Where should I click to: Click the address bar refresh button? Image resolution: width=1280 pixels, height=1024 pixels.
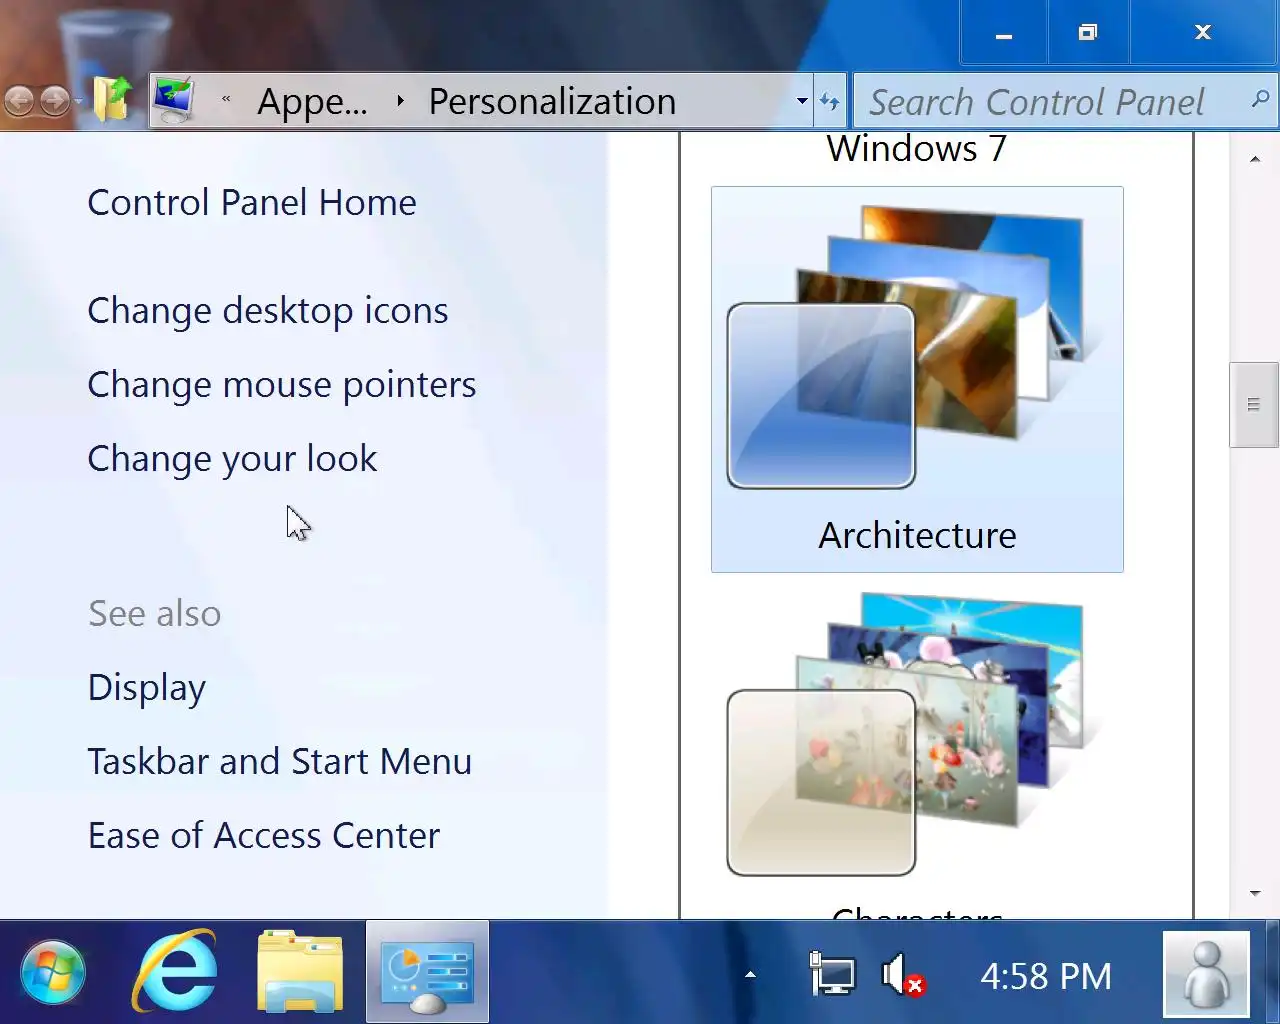tap(830, 101)
